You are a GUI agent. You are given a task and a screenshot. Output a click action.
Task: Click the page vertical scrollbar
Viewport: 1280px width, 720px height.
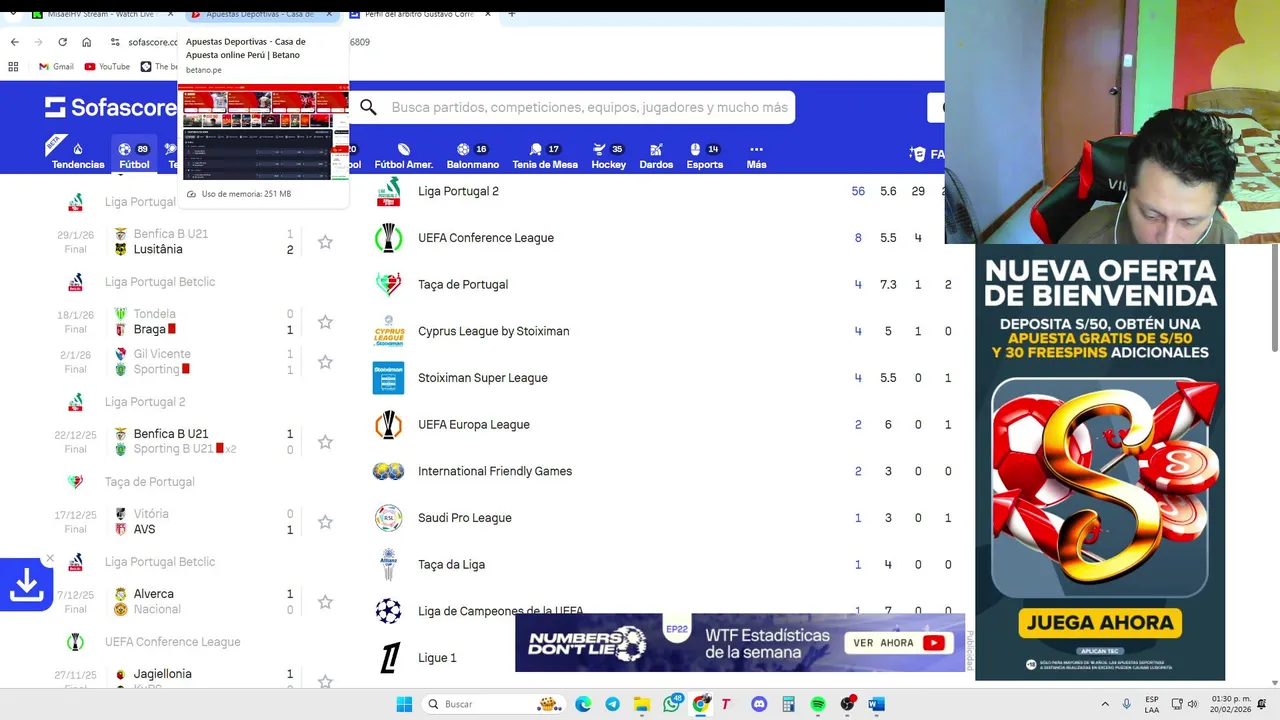(x=1274, y=296)
